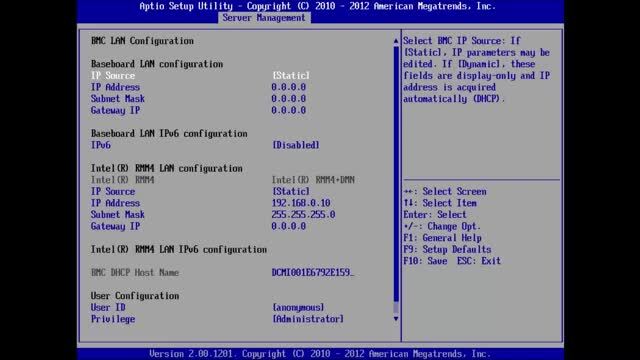Click scrollbar up arrow
The width and height of the screenshot is (640, 360).
(x=396, y=41)
